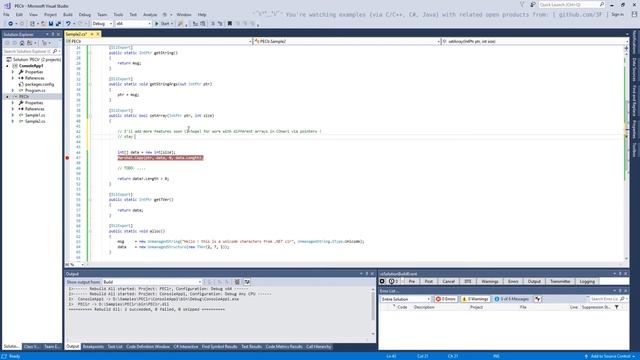Click the bookmark icon in toolbar
The image size is (640, 360).
(x=230, y=24)
